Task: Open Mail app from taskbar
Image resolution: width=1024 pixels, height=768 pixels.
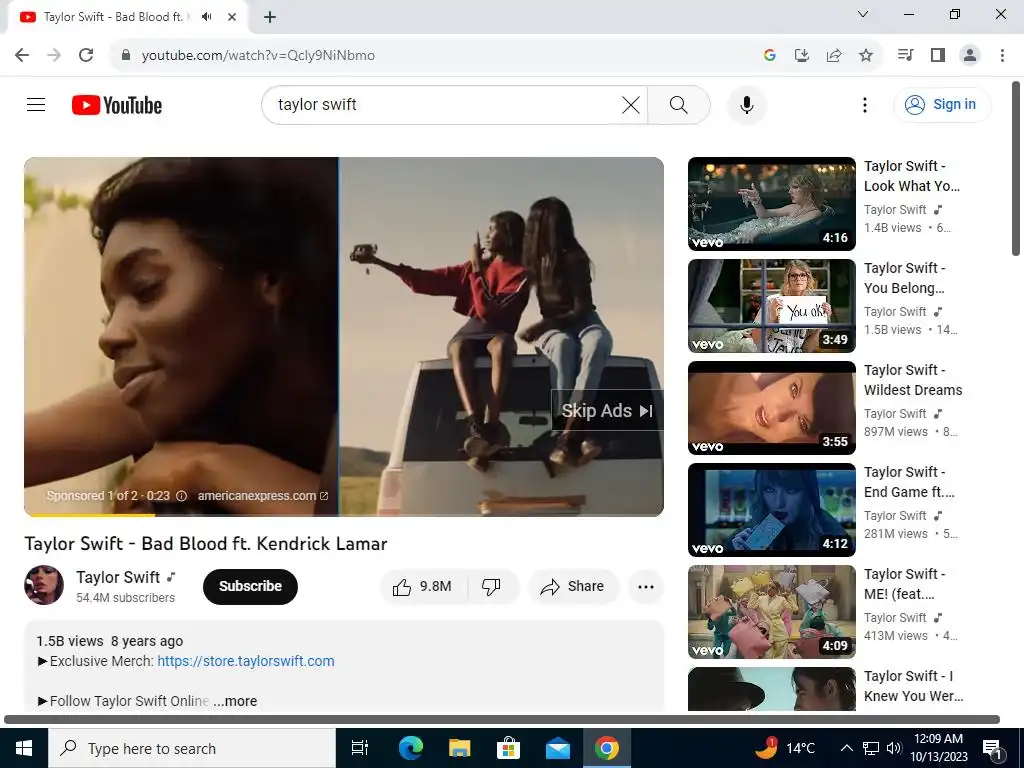Action: [558, 748]
